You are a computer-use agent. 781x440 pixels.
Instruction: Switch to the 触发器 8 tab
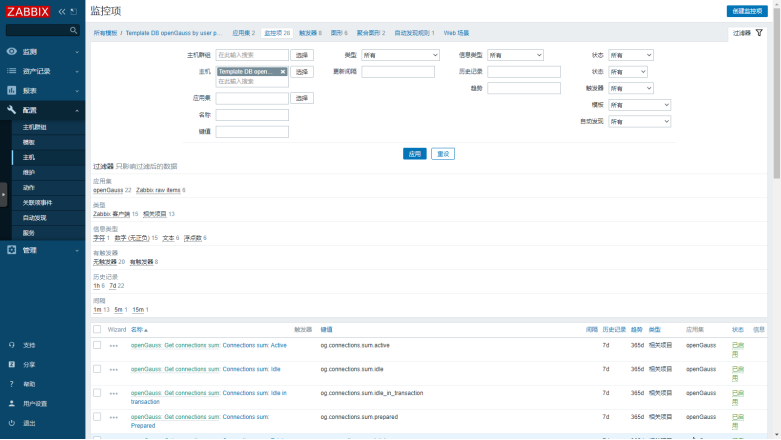[310, 33]
